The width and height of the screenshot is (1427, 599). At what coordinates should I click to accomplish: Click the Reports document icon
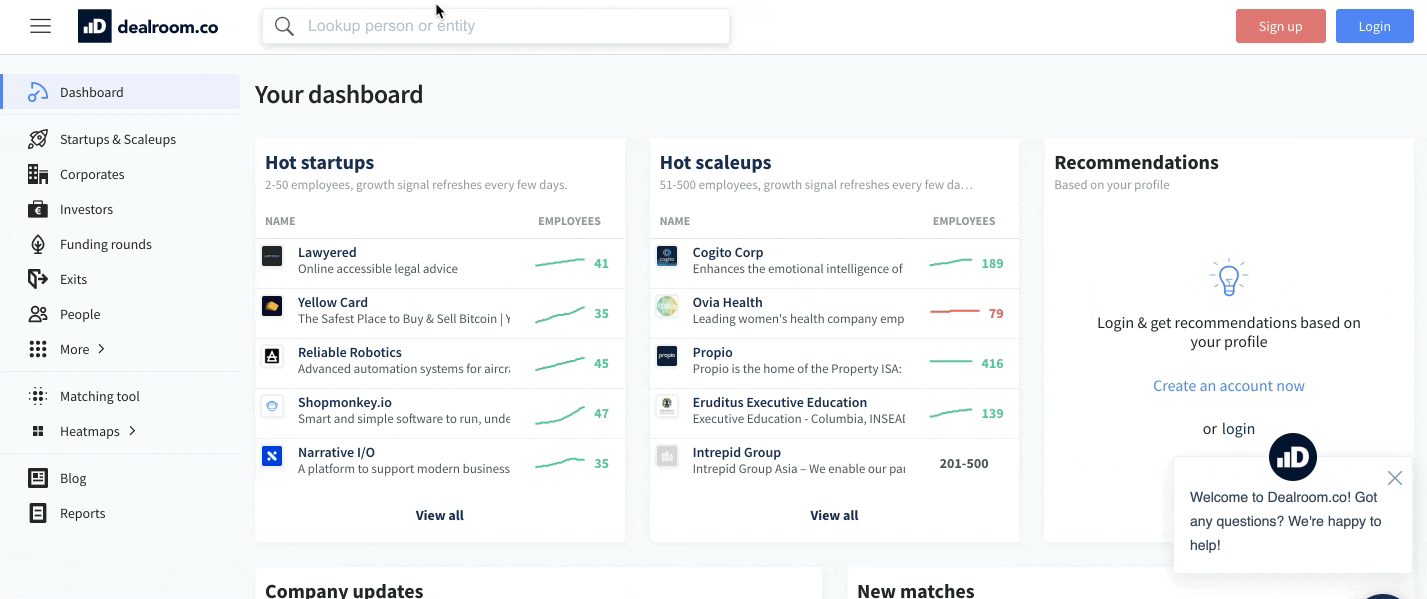pos(38,513)
